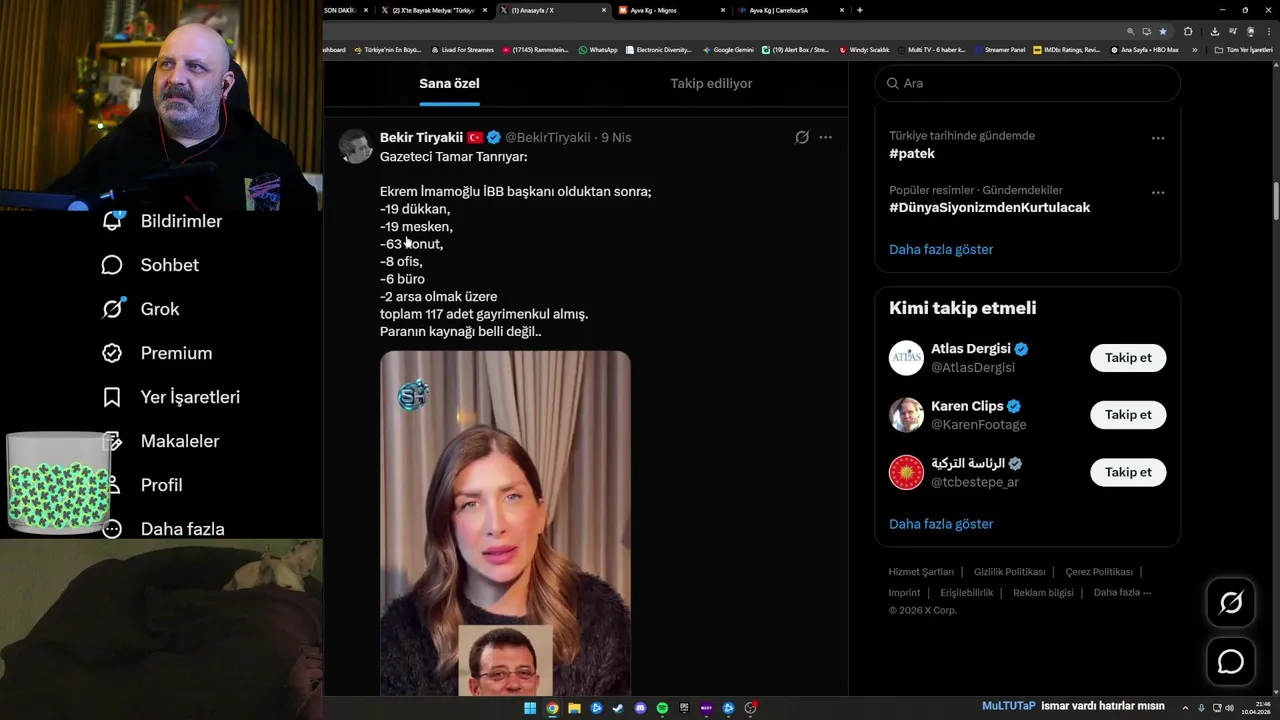Open floating Grok button at bottom right
1280x720 pixels.
tap(1231, 602)
